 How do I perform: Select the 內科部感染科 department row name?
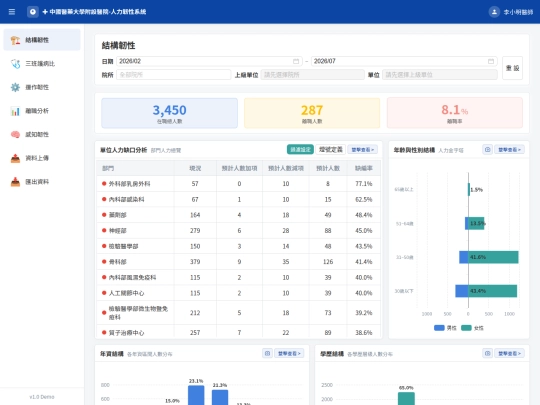coord(126,199)
